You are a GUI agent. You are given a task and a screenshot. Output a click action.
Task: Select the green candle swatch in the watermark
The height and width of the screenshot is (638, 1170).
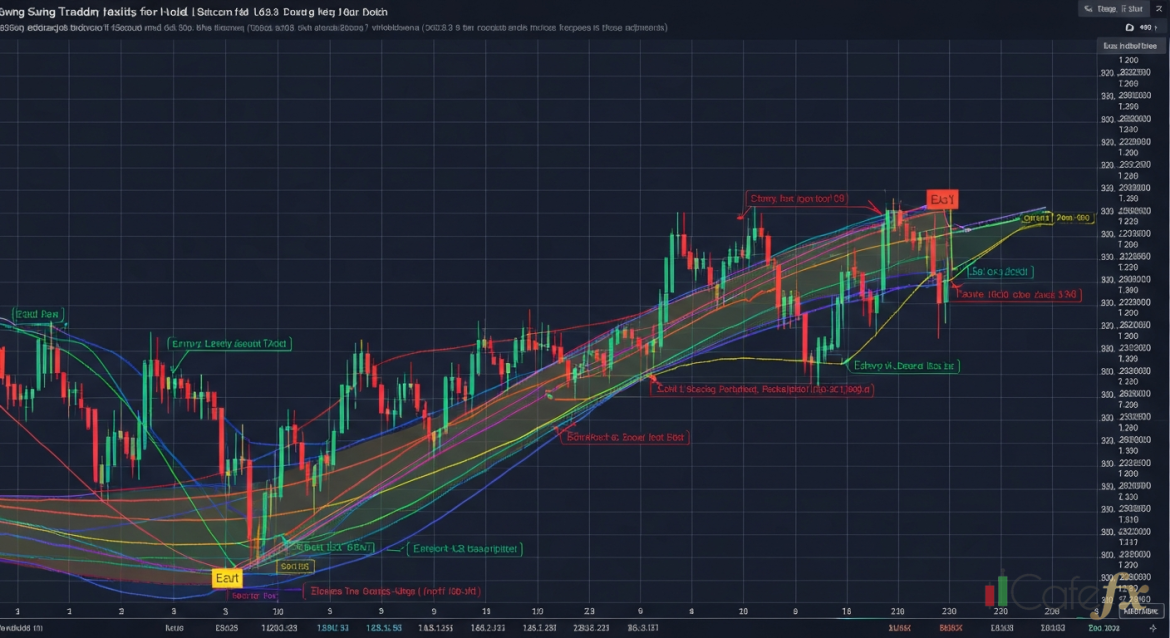click(x=1002, y=590)
